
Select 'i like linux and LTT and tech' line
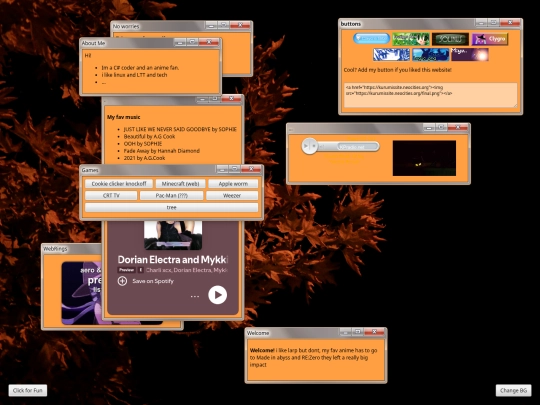(x=134, y=75)
